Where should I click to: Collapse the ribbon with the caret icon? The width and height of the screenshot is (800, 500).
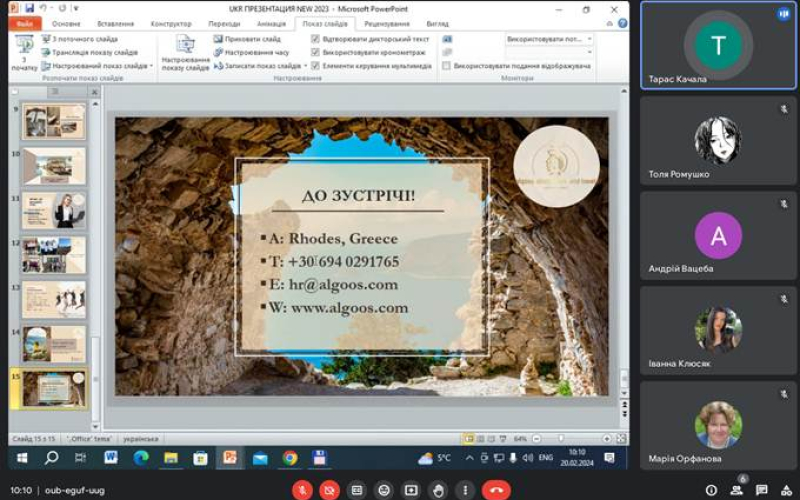click(610, 23)
